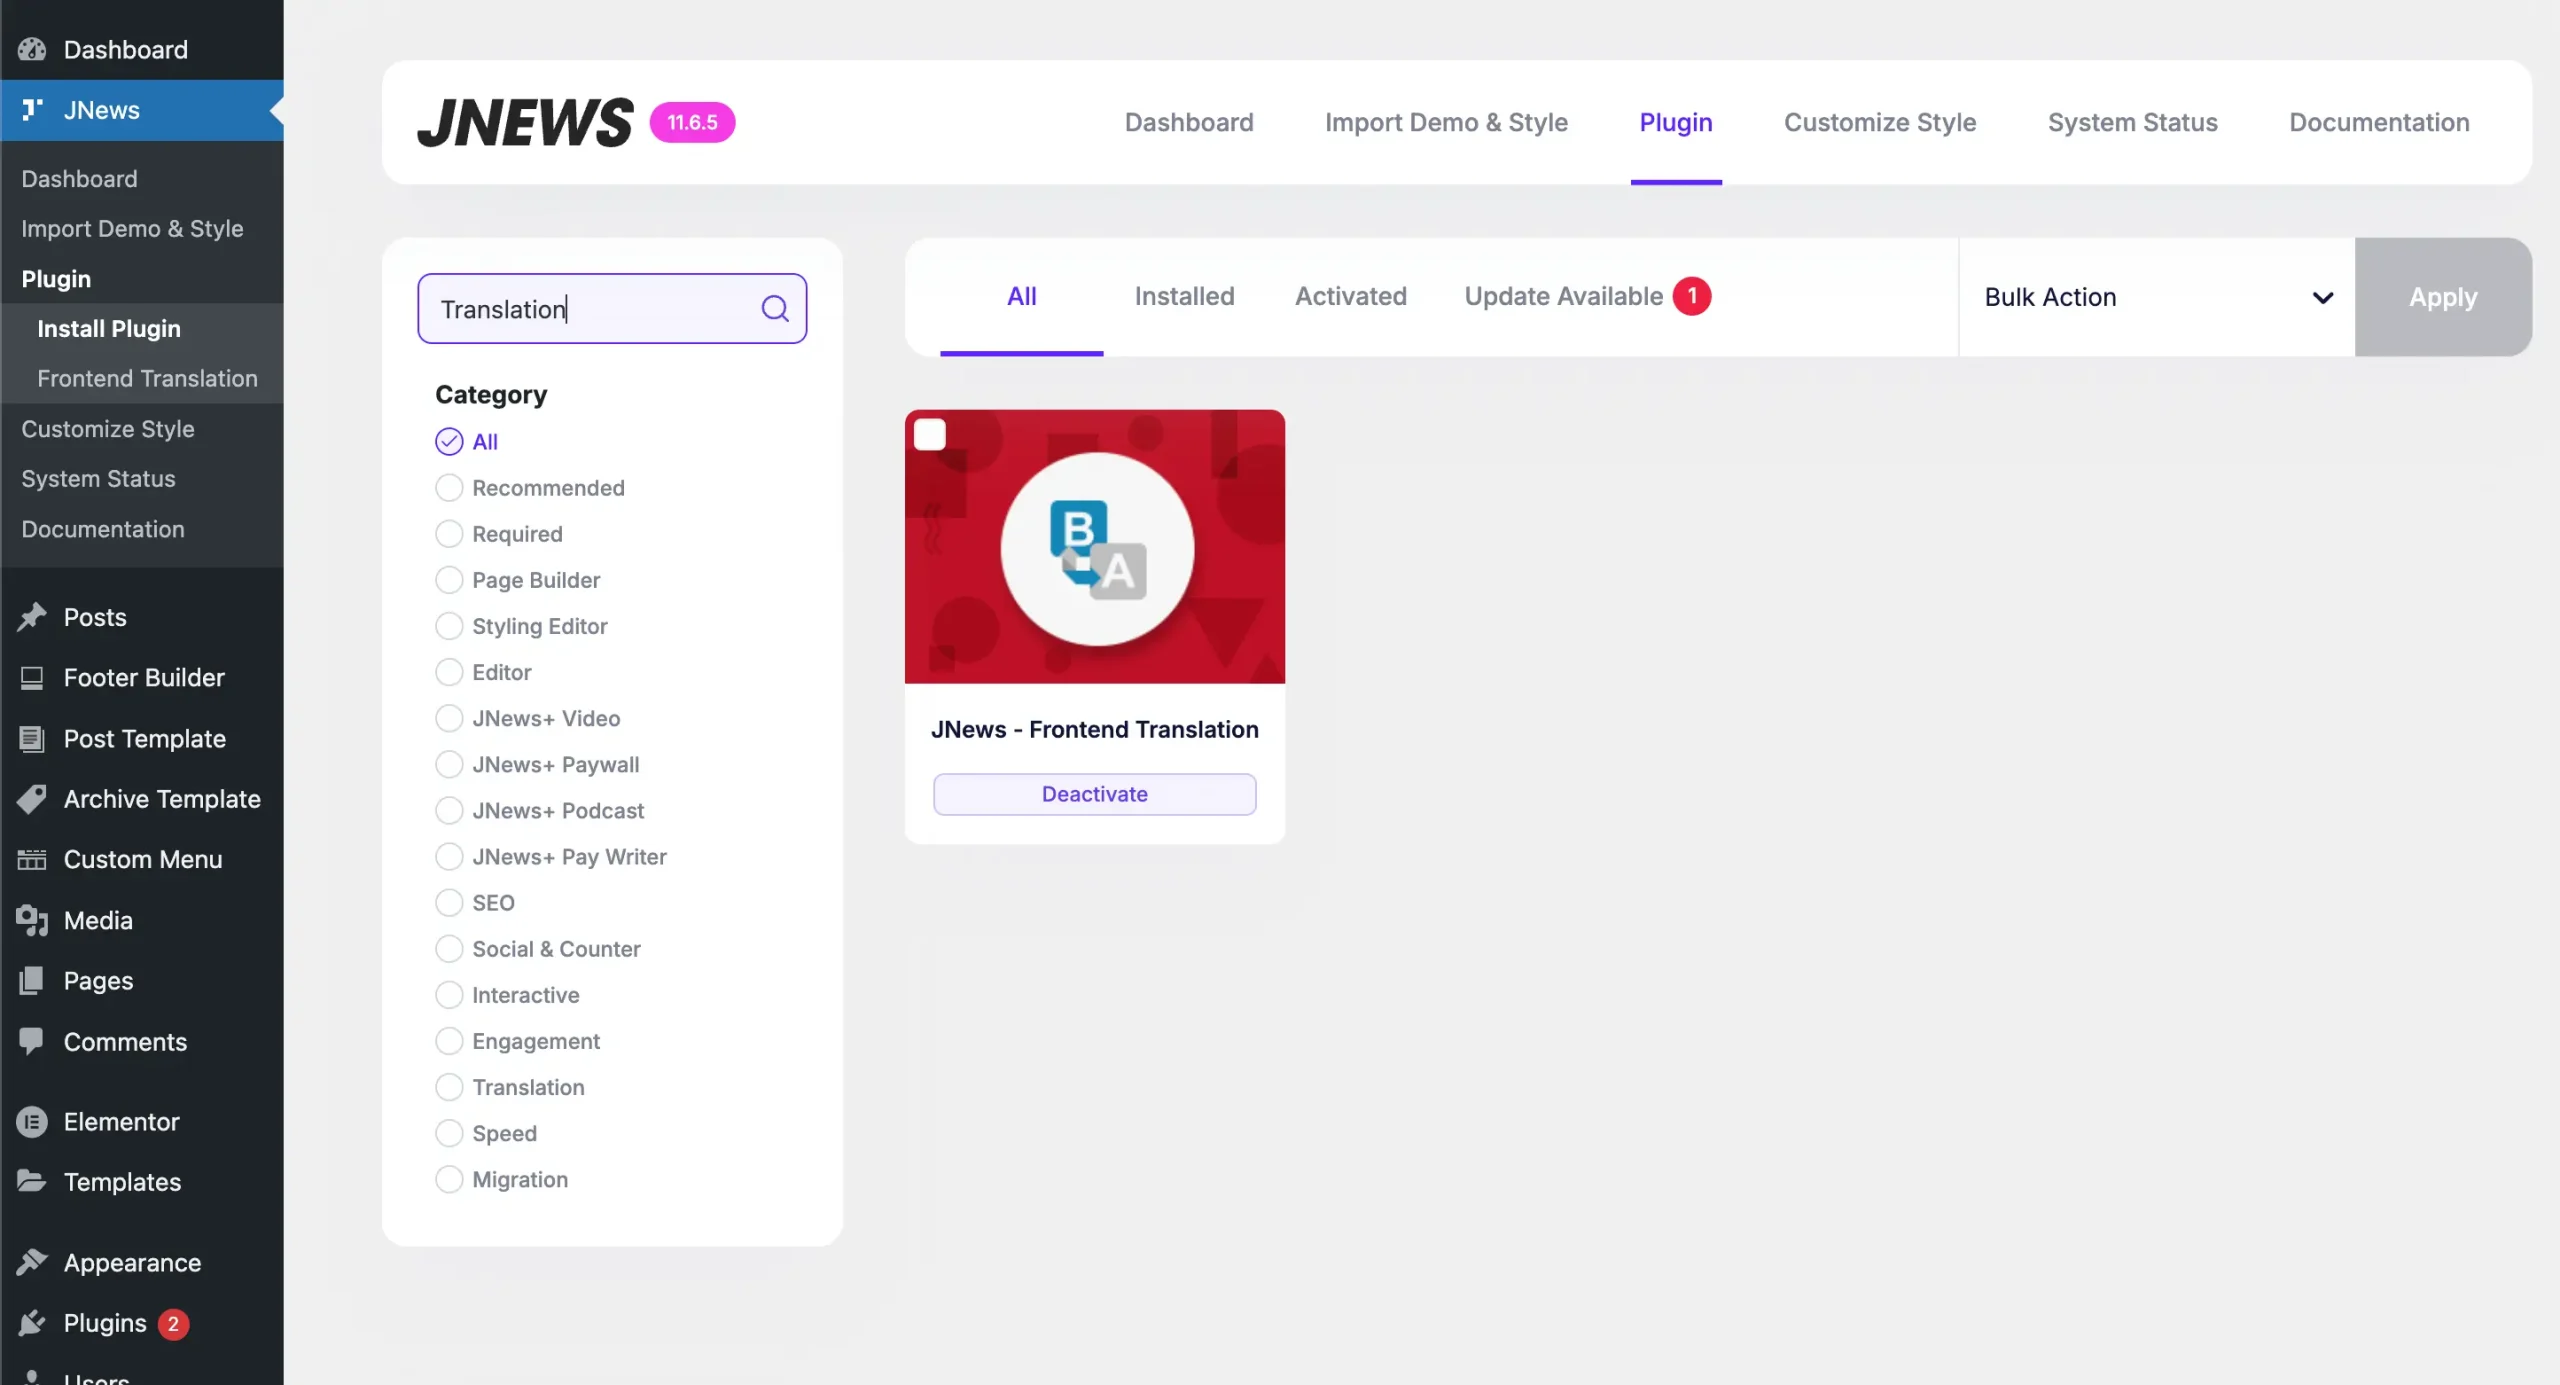Deactivate the JNews Frontend Translation plugin

click(1094, 794)
